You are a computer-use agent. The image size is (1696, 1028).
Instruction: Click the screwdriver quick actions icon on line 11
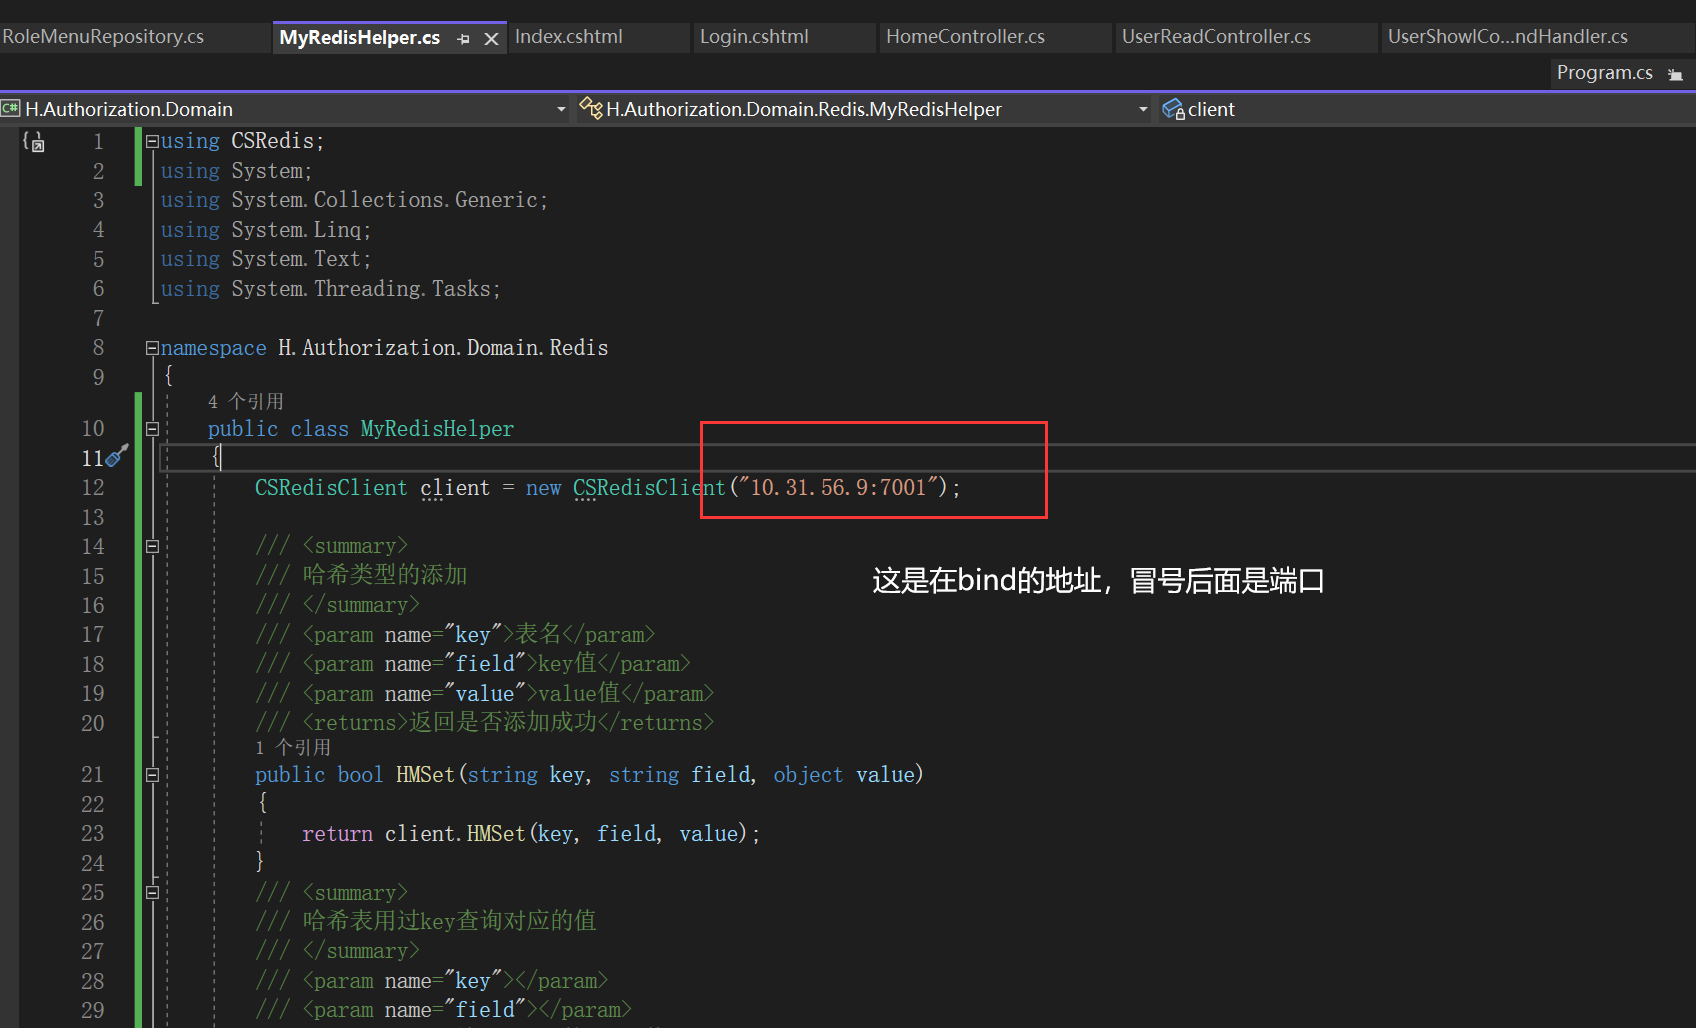coord(117,456)
